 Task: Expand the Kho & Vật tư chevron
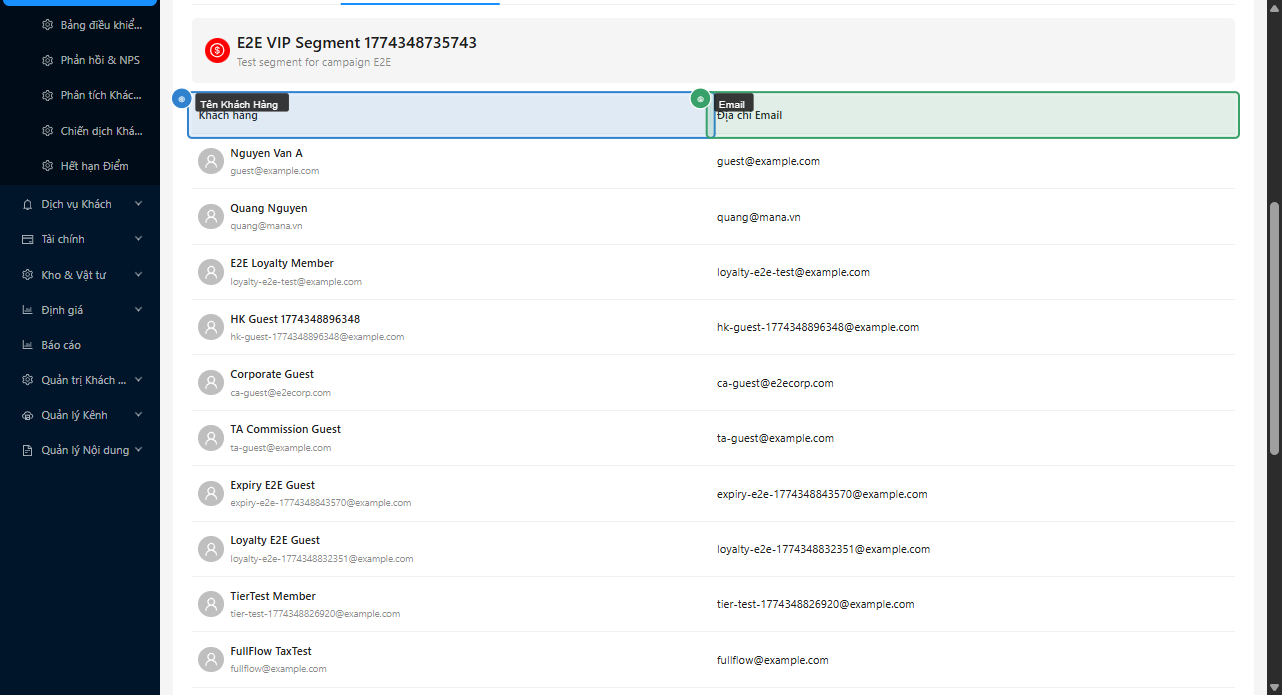pyautogui.click(x=138, y=274)
